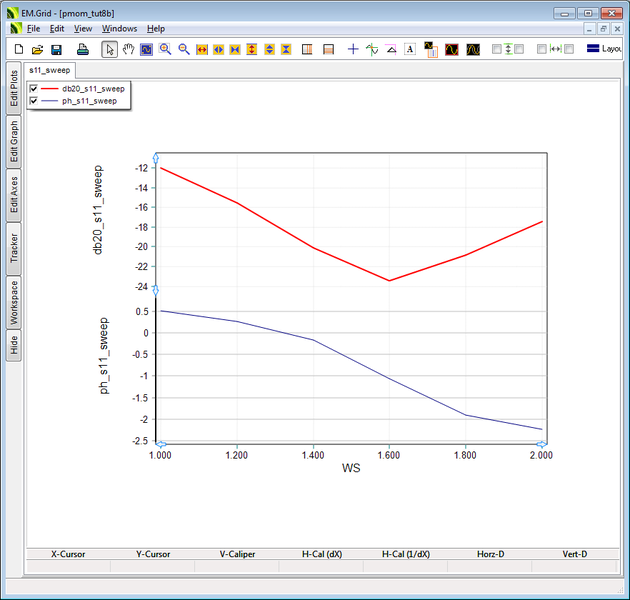This screenshot has height=600, width=630.
Task: Open the Windows menu
Action: coord(119,29)
